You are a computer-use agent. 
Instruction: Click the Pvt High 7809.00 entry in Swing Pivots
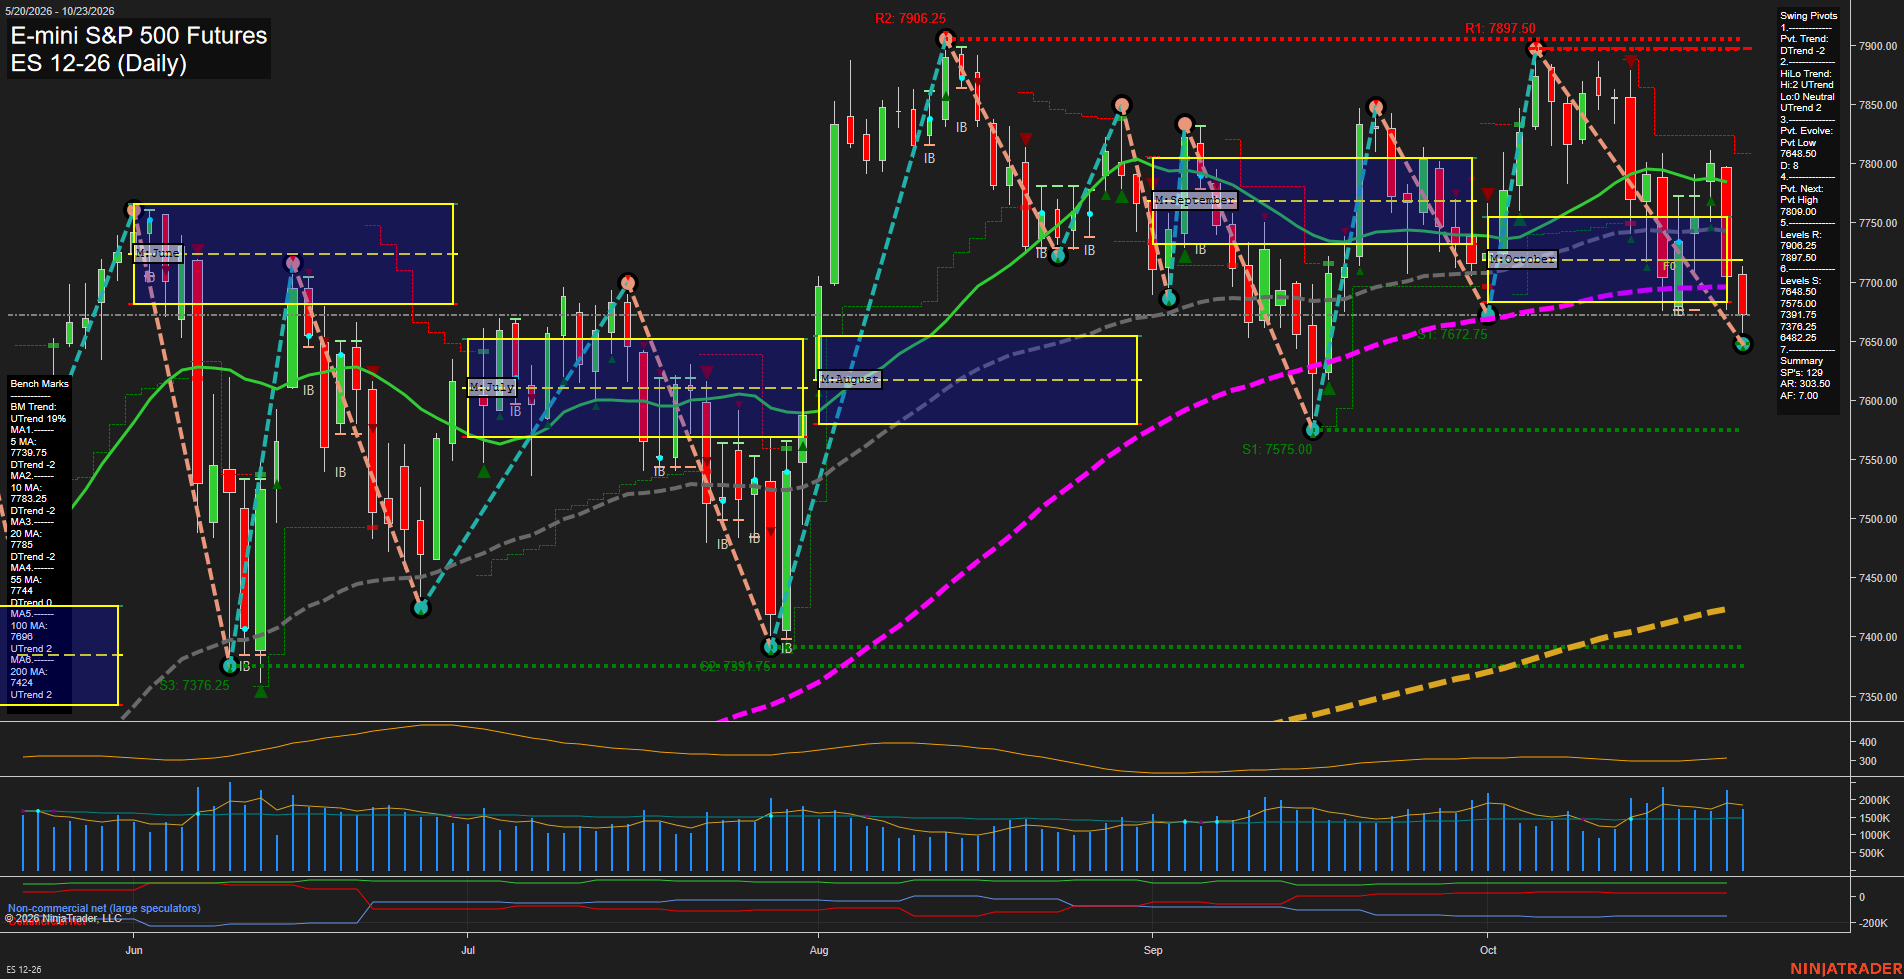pos(1799,206)
